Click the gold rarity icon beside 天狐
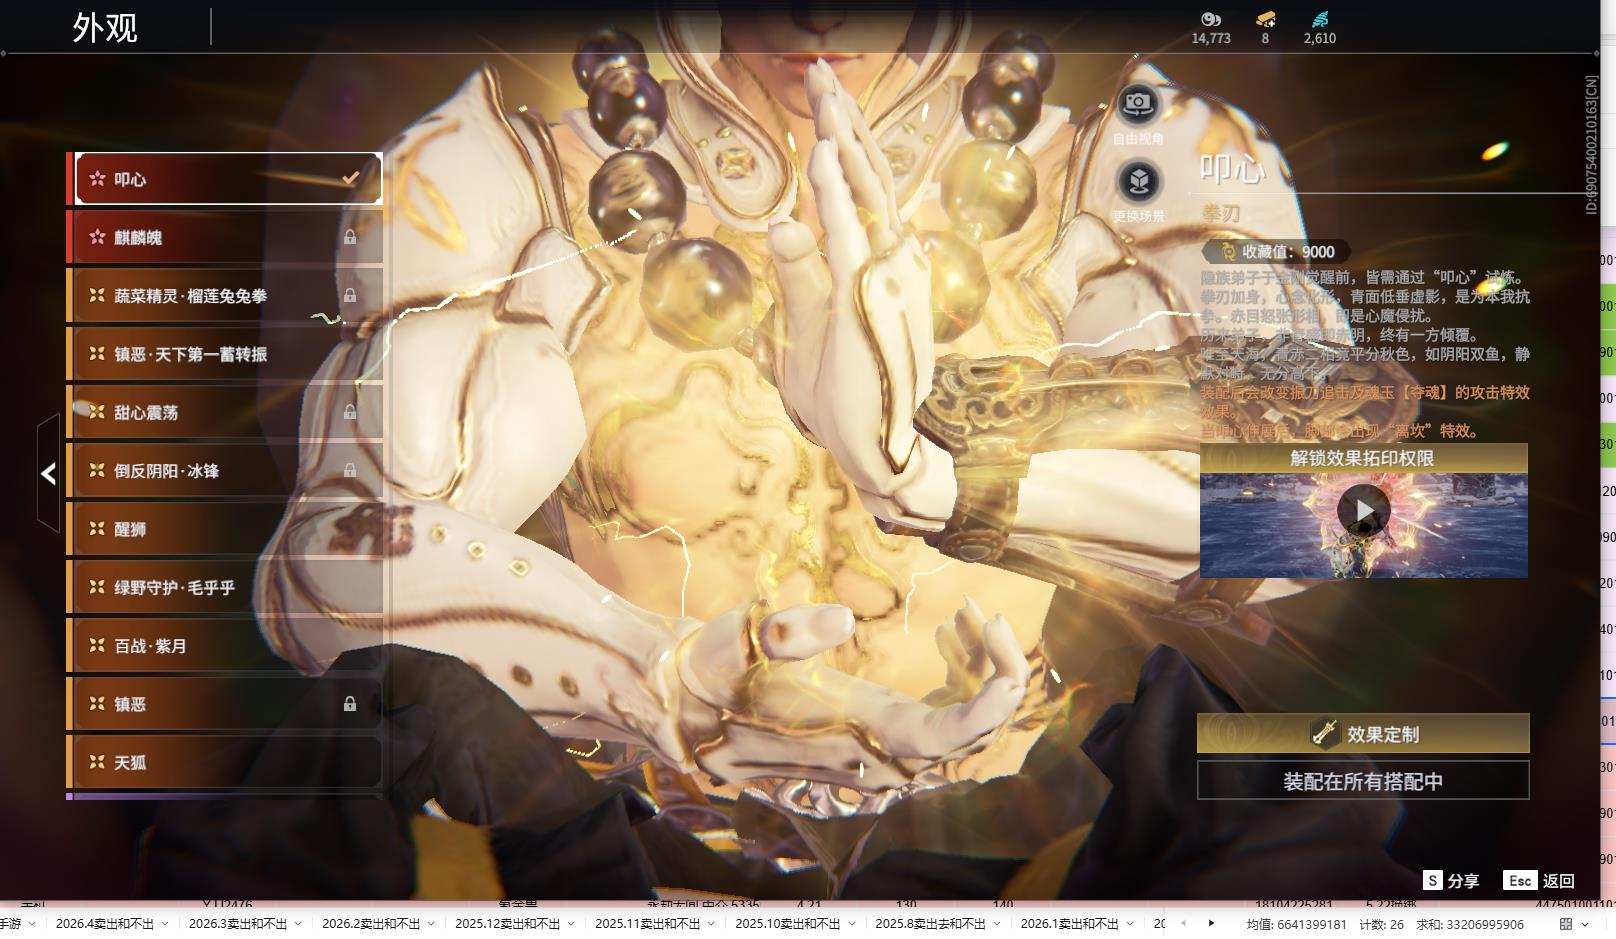The height and width of the screenshot is (939, 1616). pos(97,762)
